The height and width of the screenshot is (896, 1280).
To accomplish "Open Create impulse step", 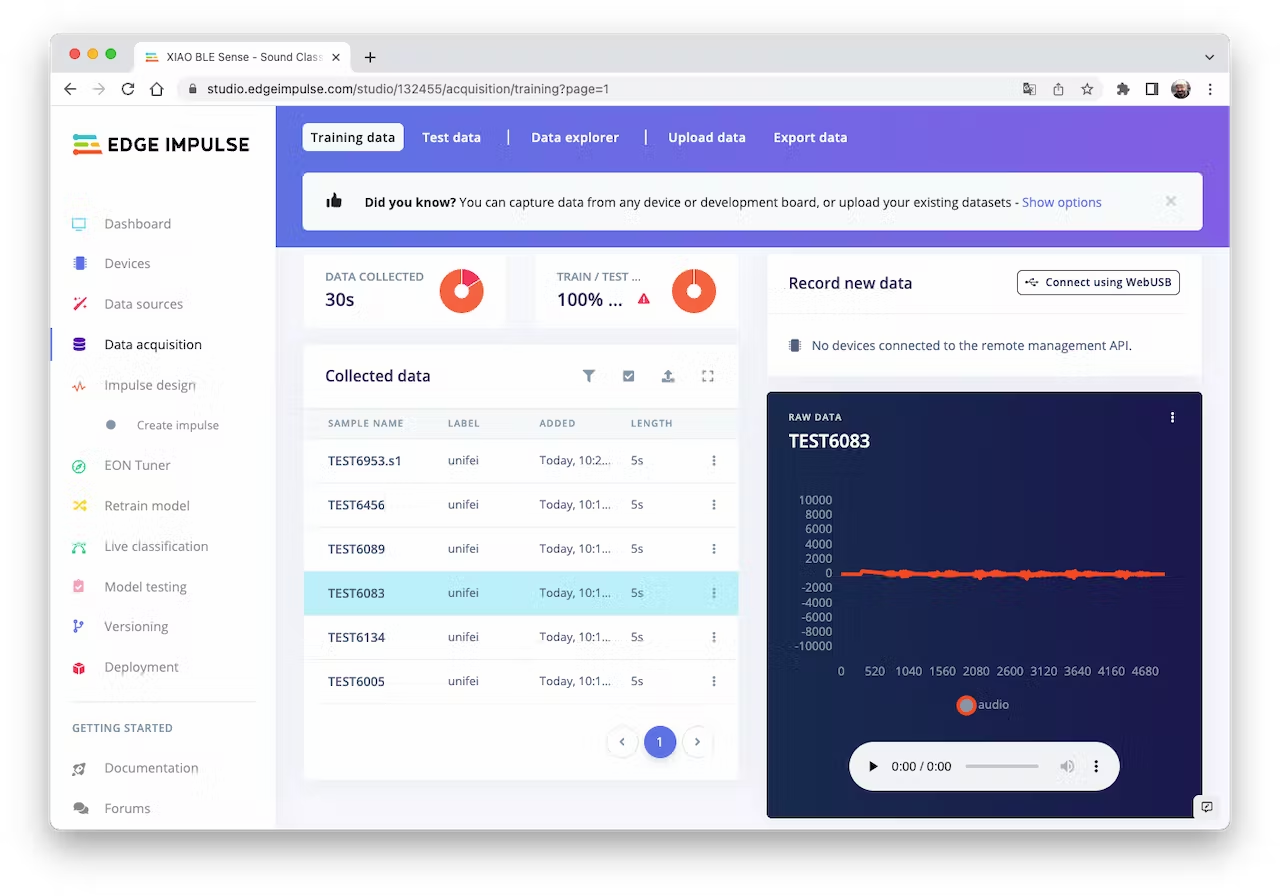I will click(178, 425).
